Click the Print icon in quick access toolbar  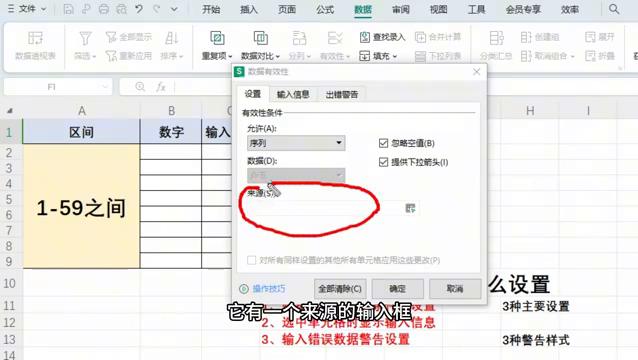104,9
